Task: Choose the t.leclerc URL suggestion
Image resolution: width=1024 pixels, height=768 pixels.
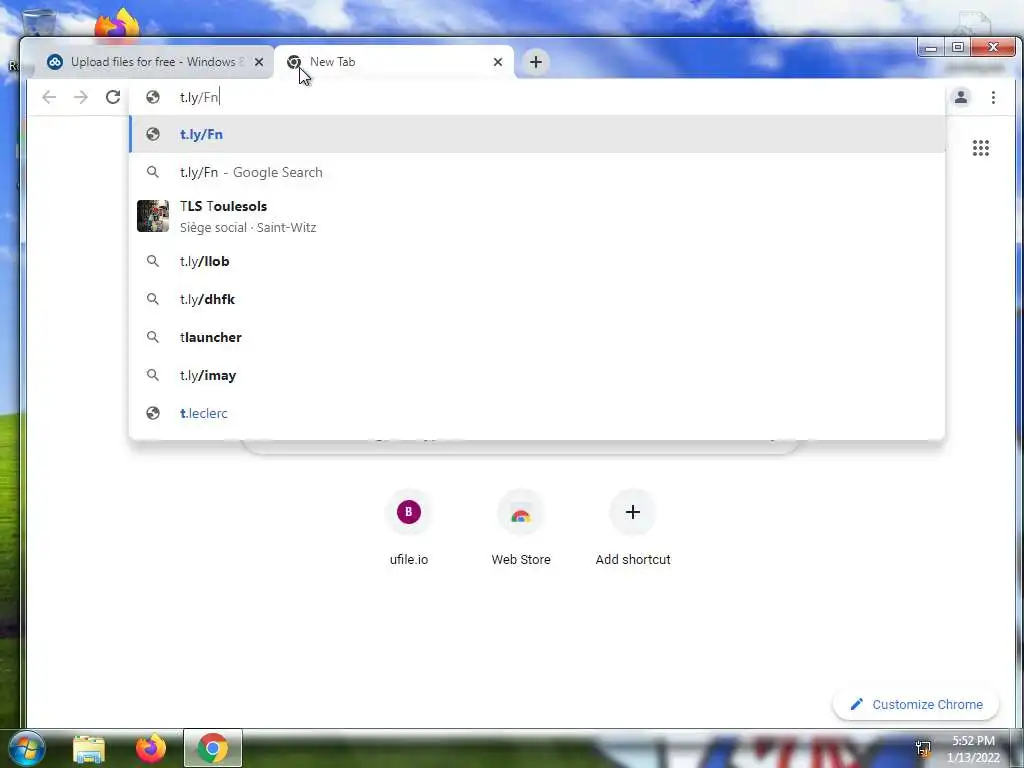Action: [537, 413]
